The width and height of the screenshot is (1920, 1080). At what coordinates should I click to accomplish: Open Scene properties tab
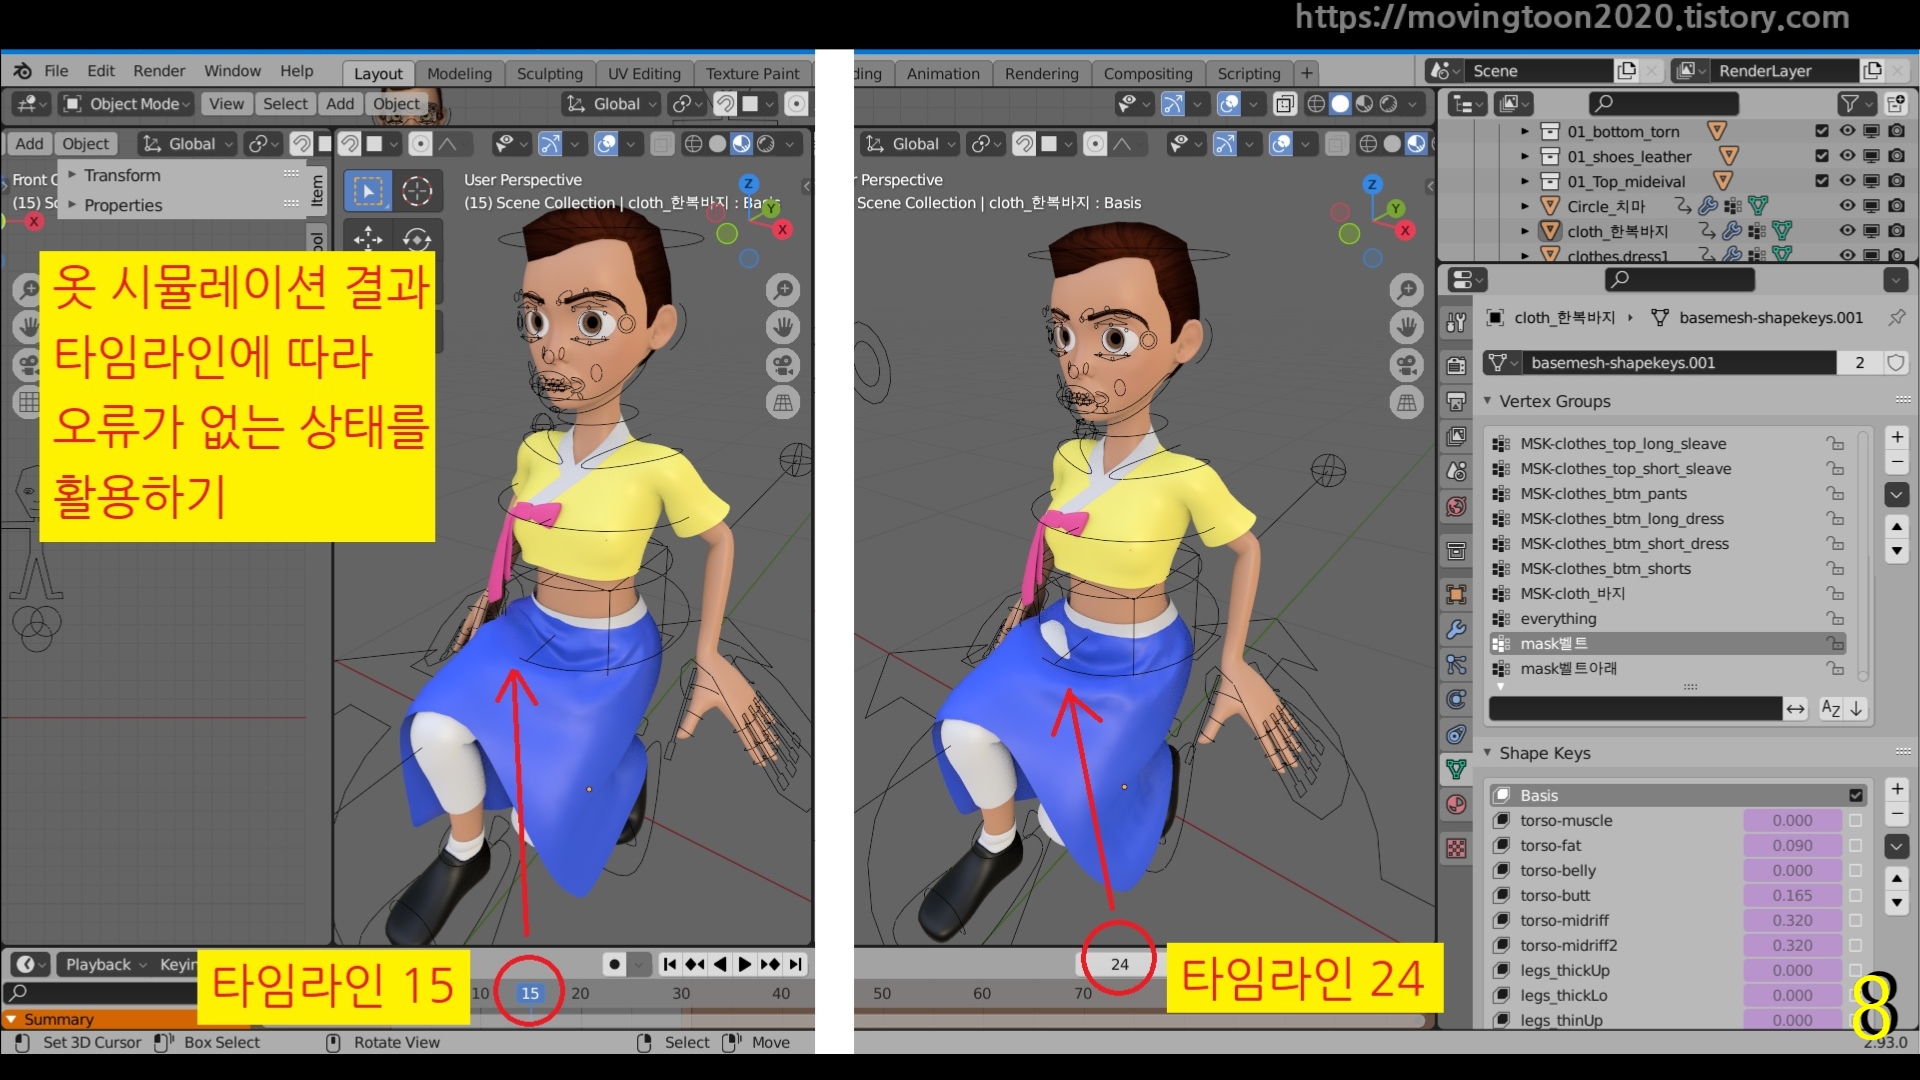pyautogui.click(x=1456, y=471)
